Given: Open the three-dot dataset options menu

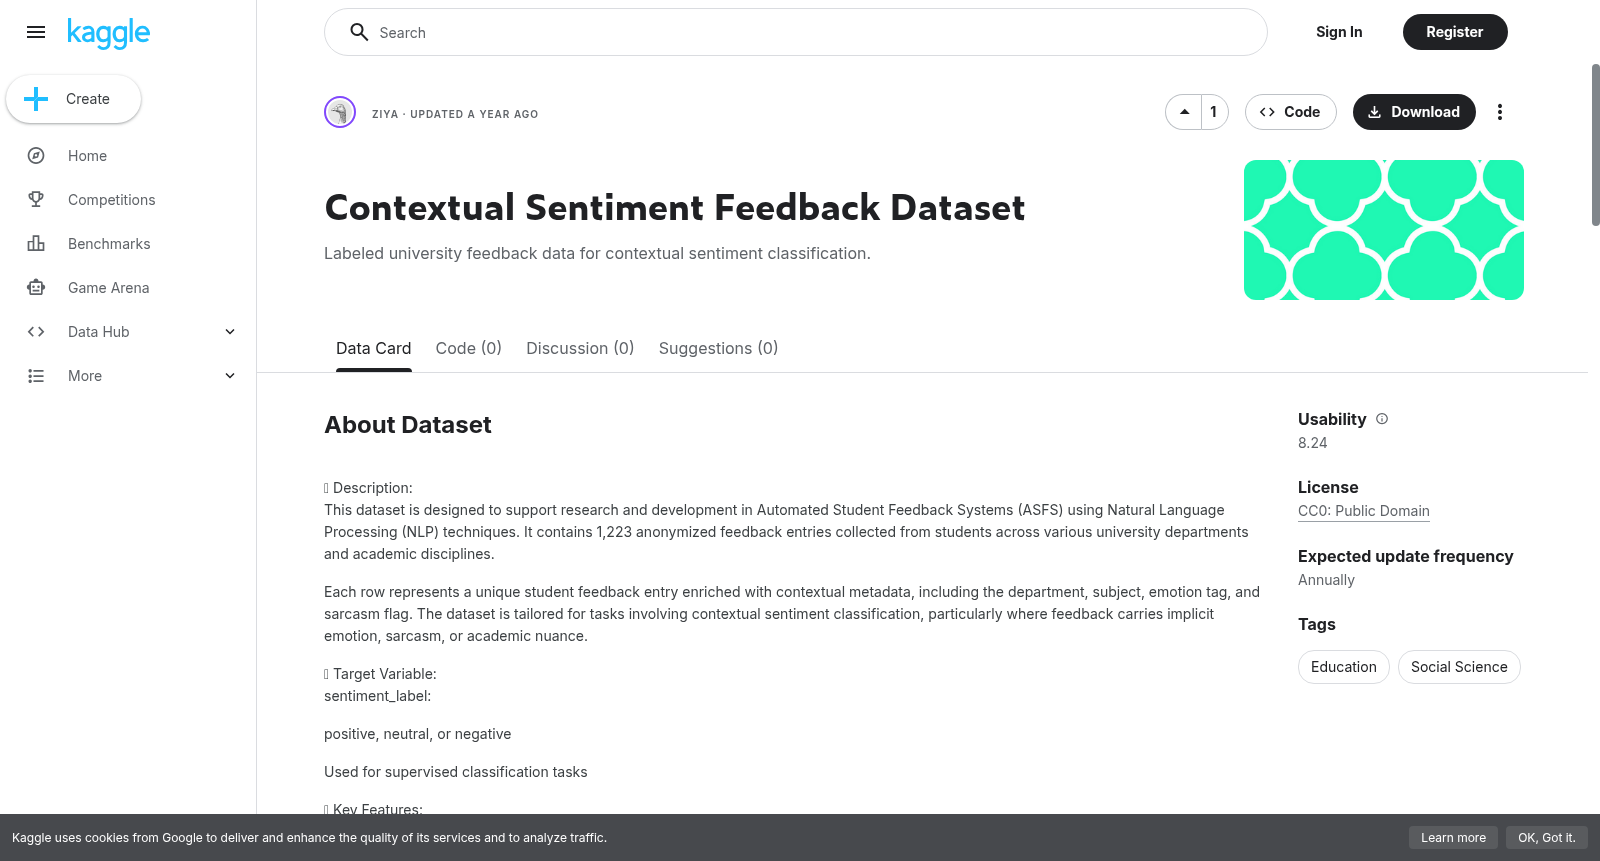Looking at the screenshot, I should click(x=1499, y=112).
